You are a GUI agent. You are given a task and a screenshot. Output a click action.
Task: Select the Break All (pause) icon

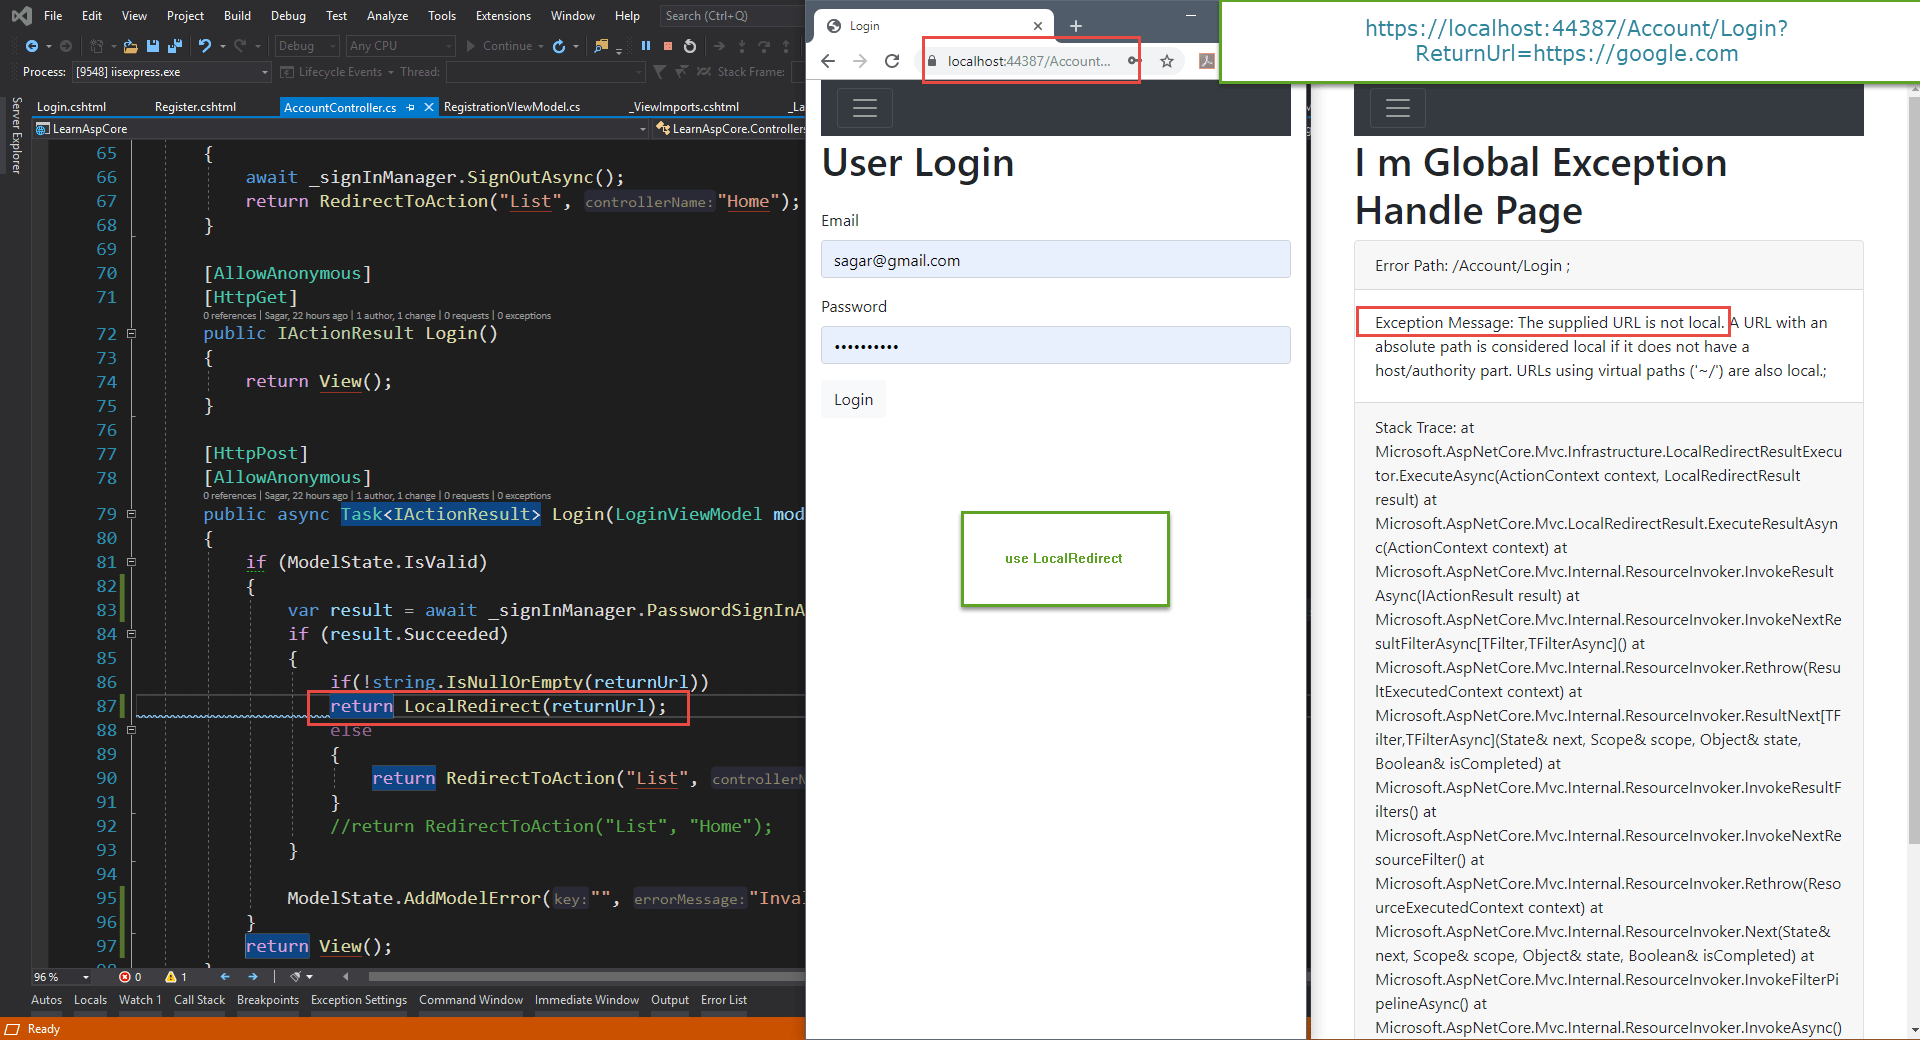pyautogui.click(x=645, y=46)
